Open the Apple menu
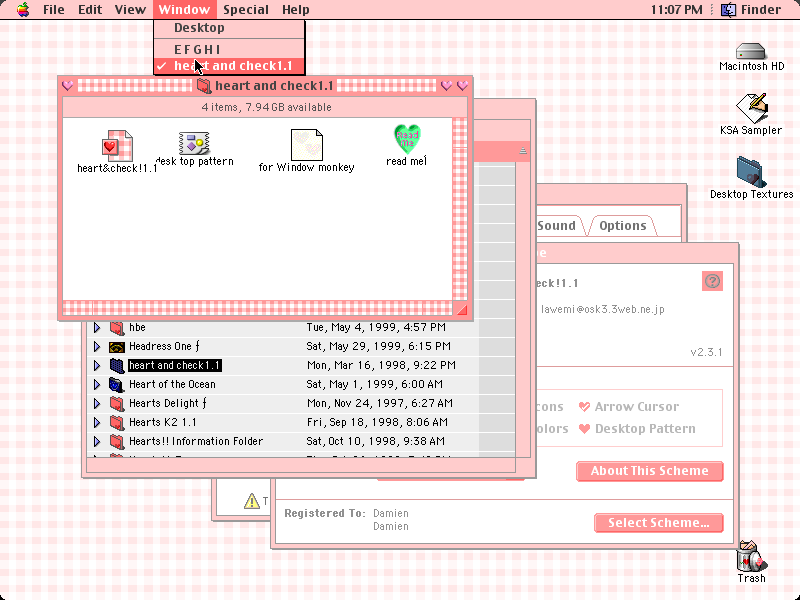The image size is (800, 600). 23,9
